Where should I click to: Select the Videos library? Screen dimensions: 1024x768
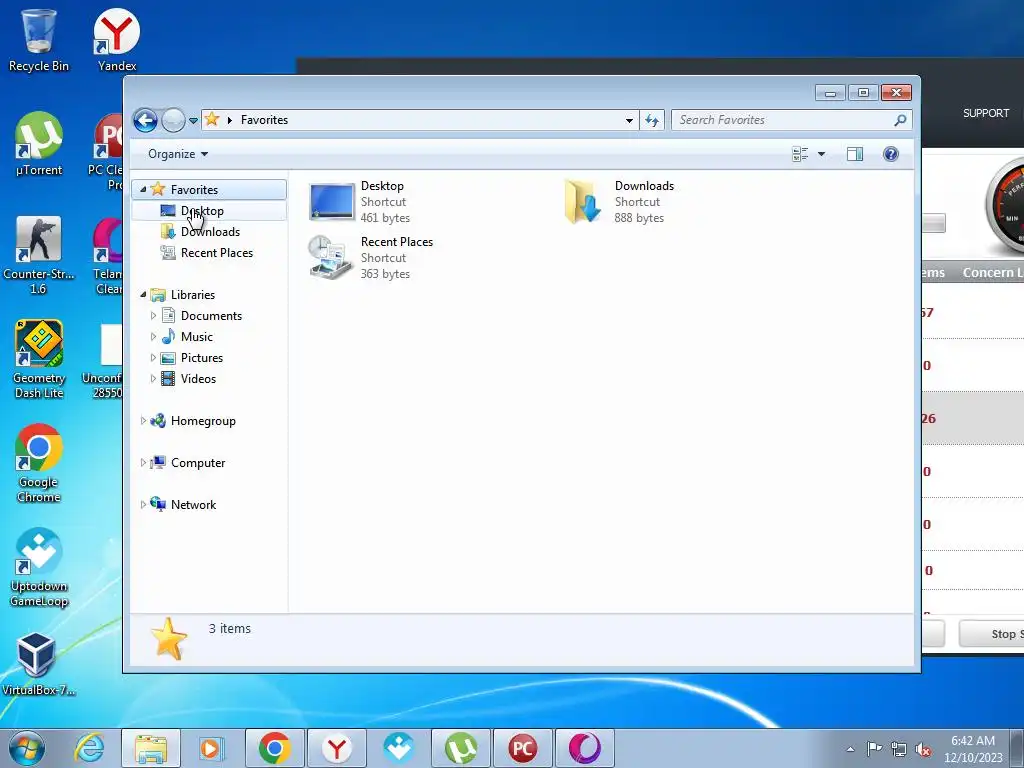[198, 379]
